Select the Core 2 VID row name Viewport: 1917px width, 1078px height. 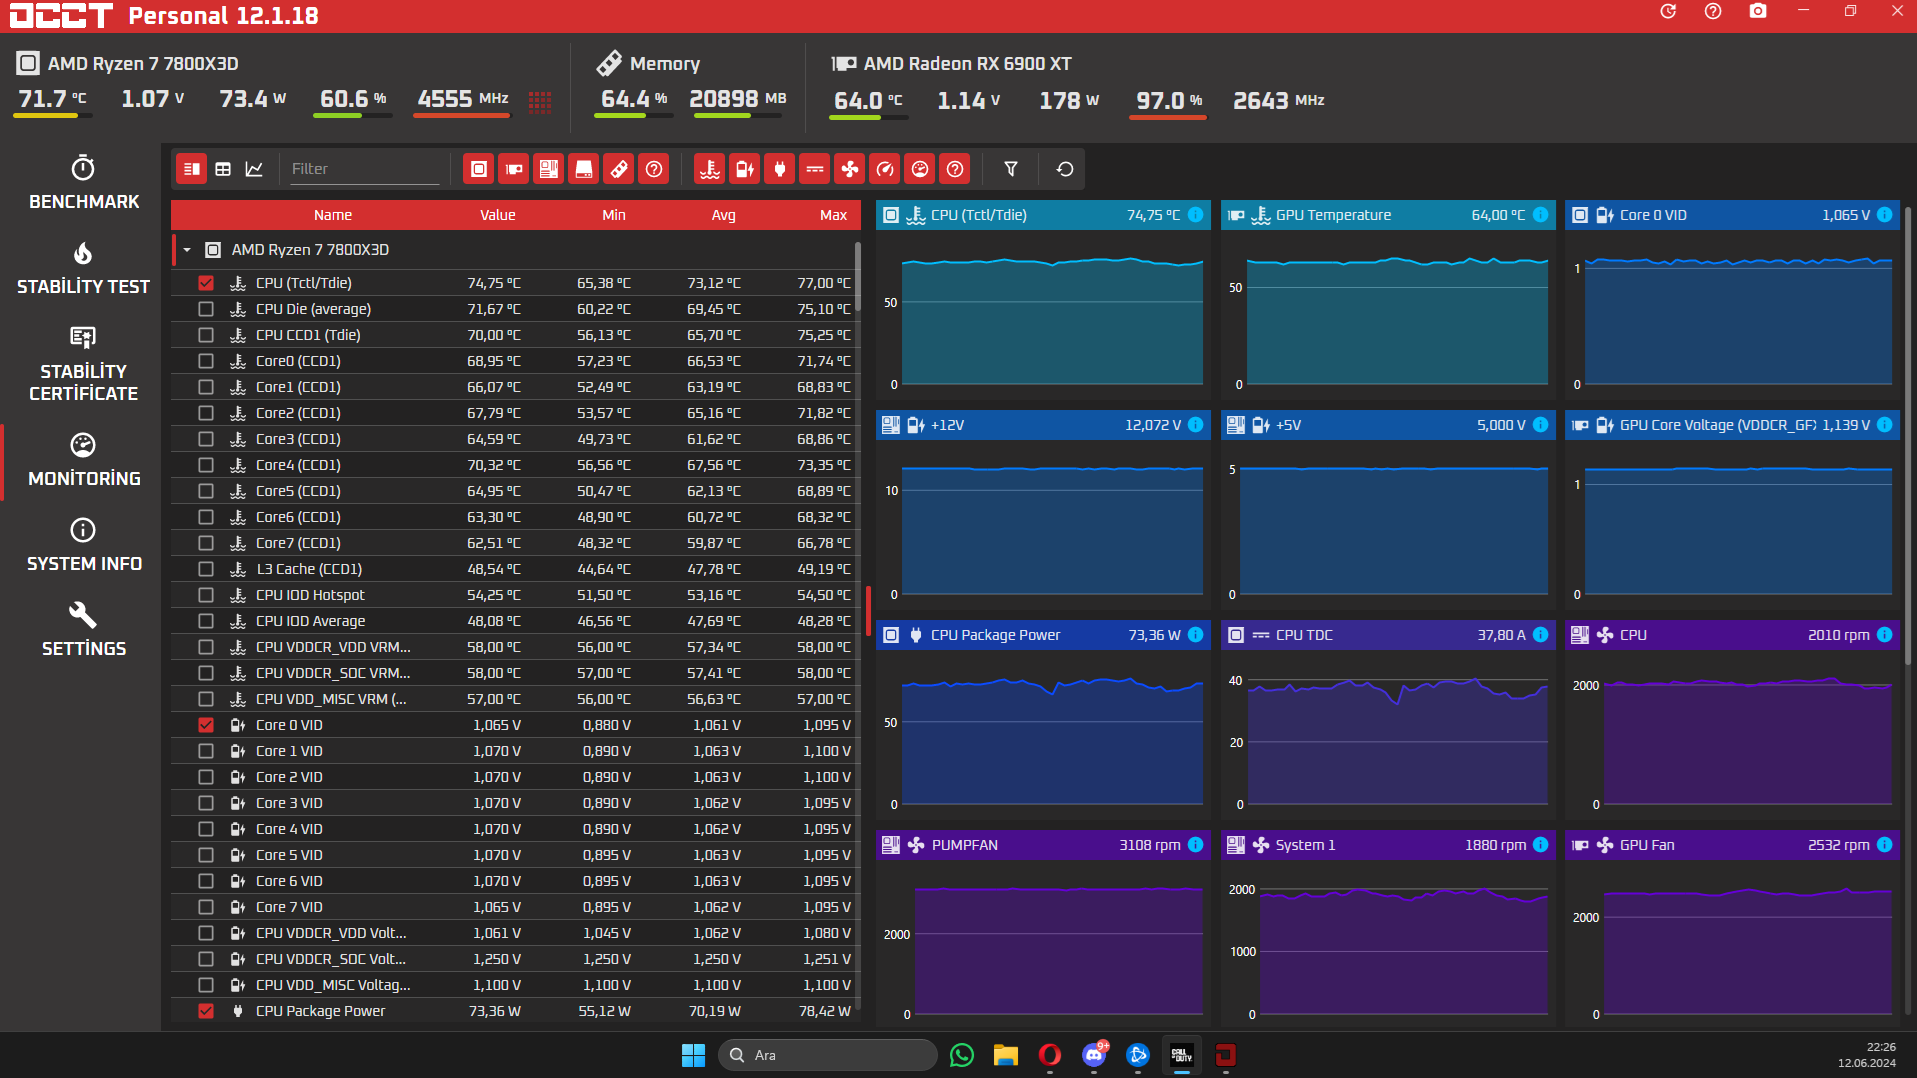coord(289,777)
